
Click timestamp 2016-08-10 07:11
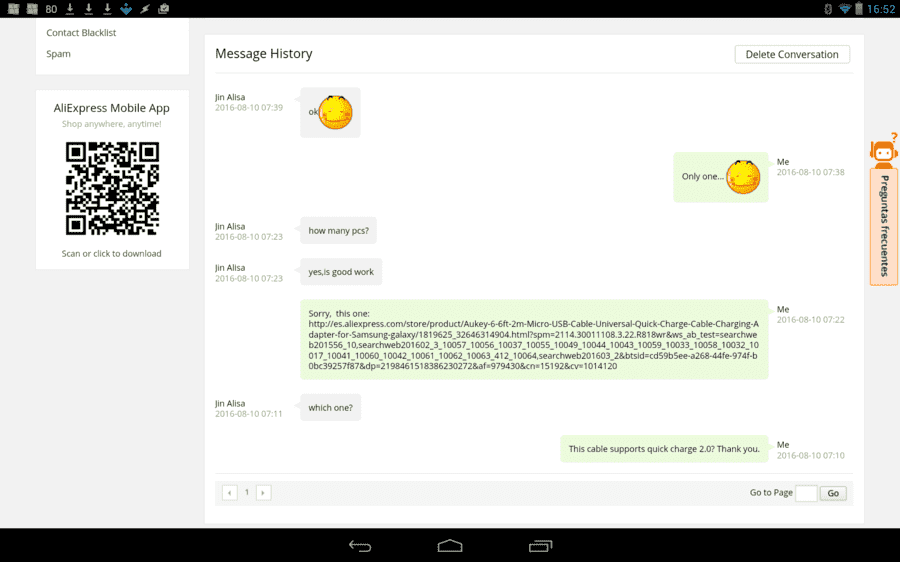point(249,414)
